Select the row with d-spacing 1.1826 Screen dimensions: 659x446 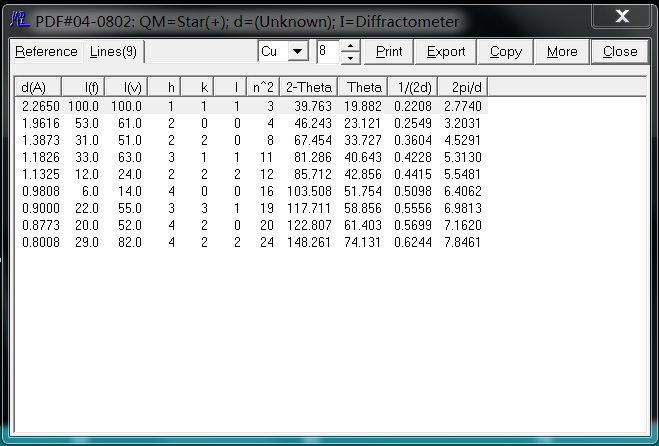(x=252, y=157)
